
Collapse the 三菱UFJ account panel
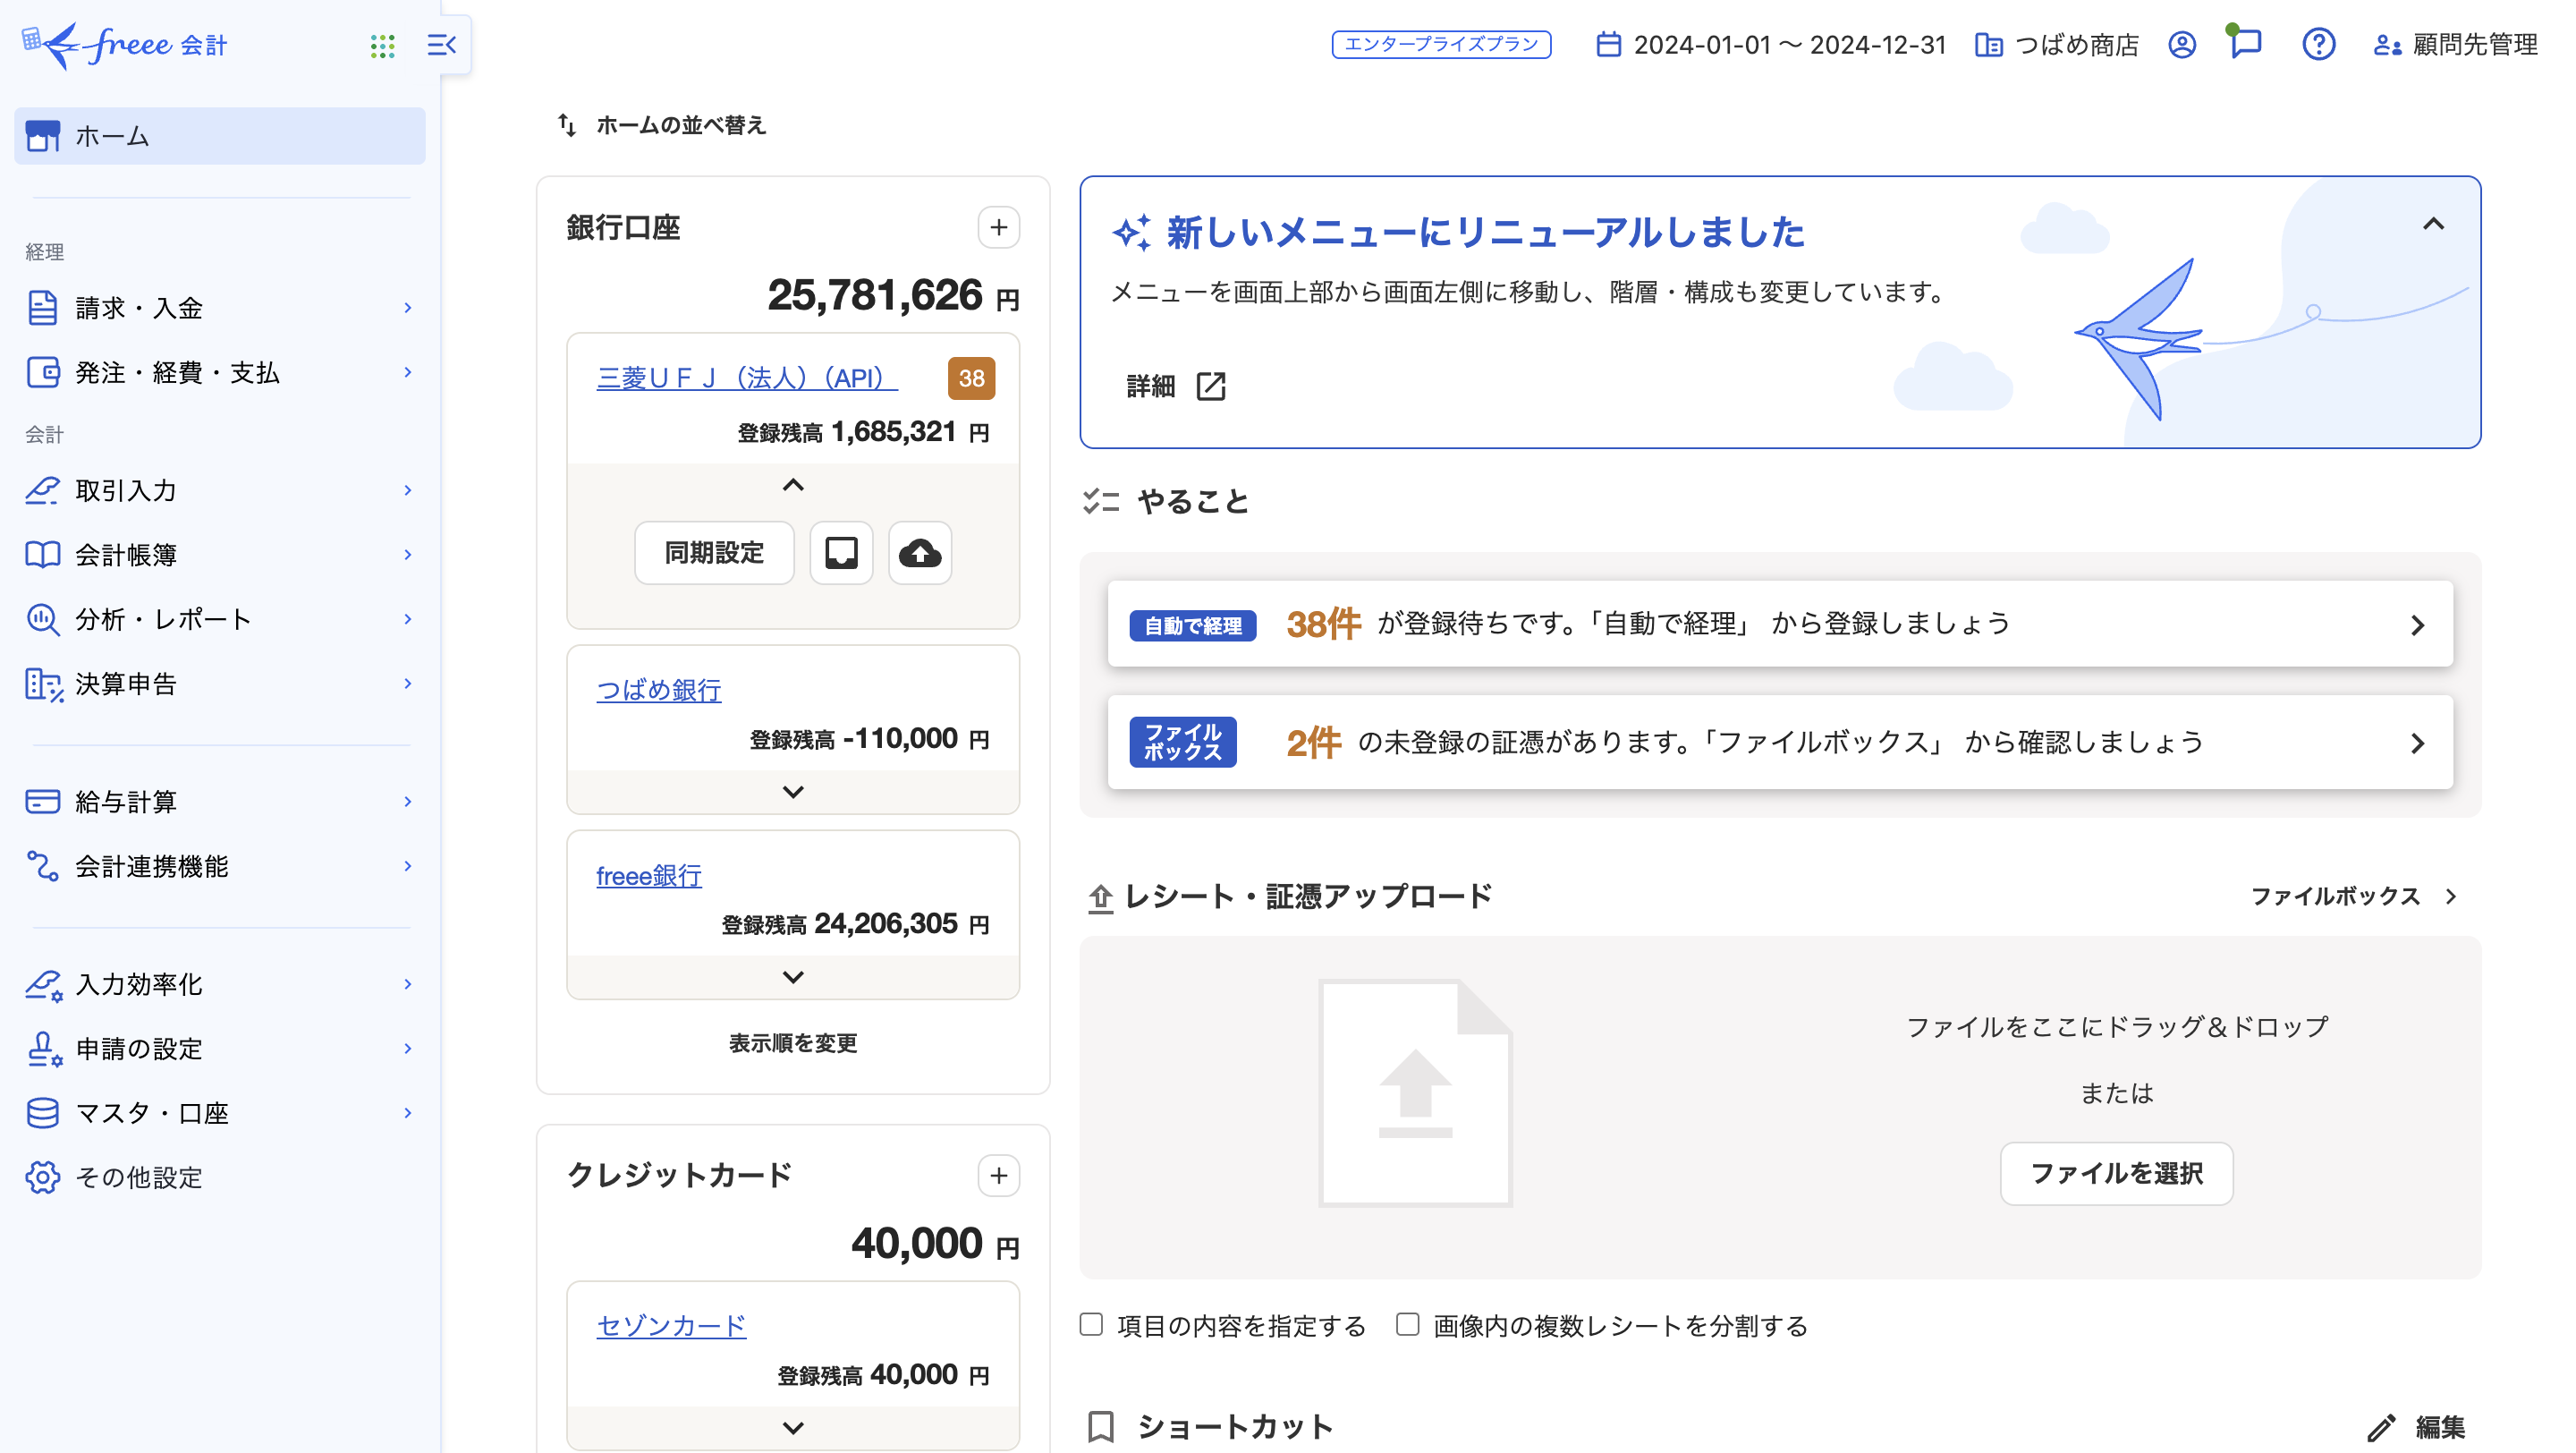click(x=793, y=486)
